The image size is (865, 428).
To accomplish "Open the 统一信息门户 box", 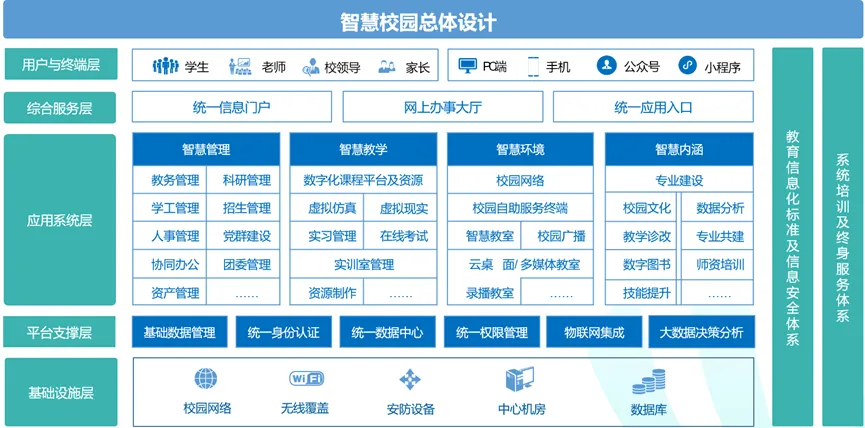I will click(x=231, y=107).
